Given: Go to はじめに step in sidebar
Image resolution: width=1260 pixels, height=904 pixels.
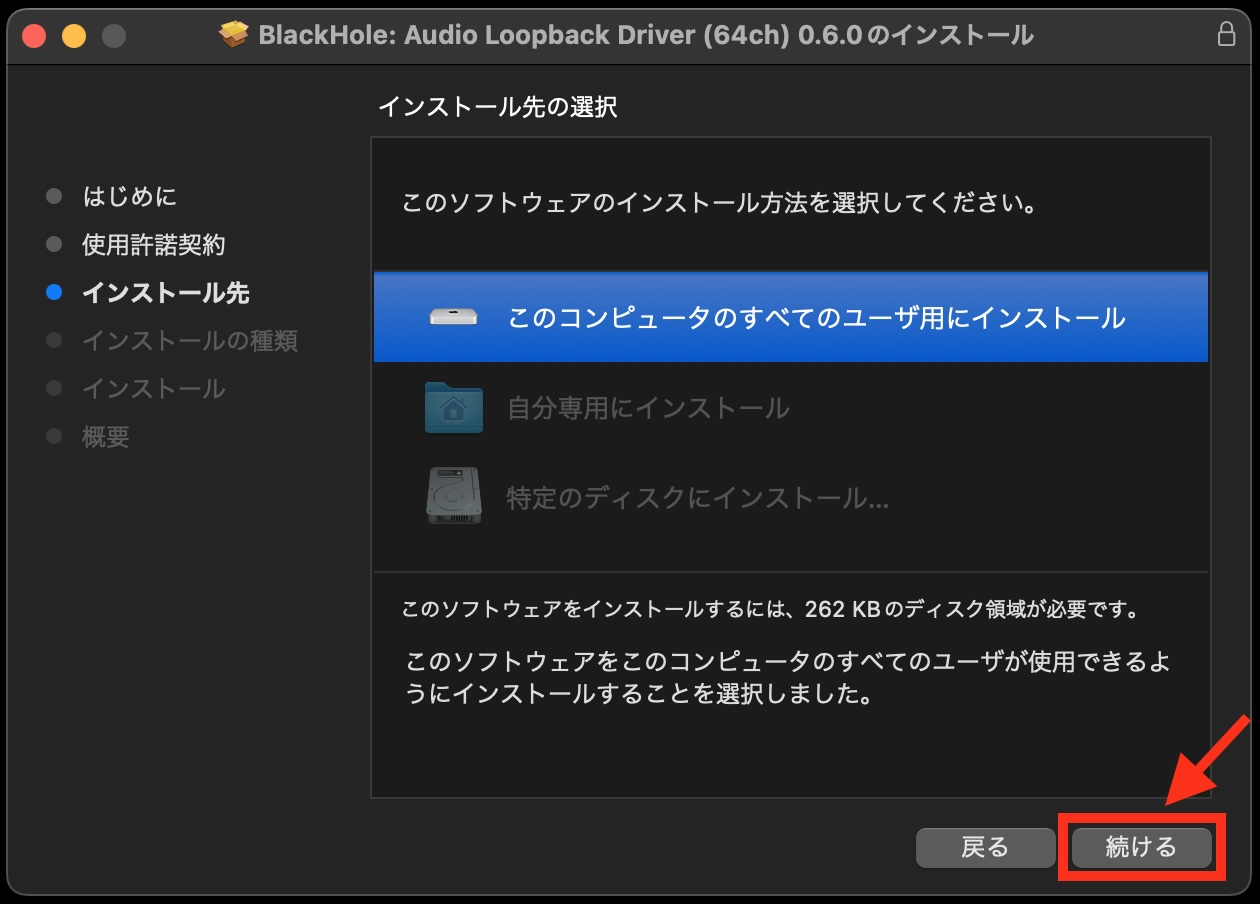Looking at the screenshot, I should point(130,197).
